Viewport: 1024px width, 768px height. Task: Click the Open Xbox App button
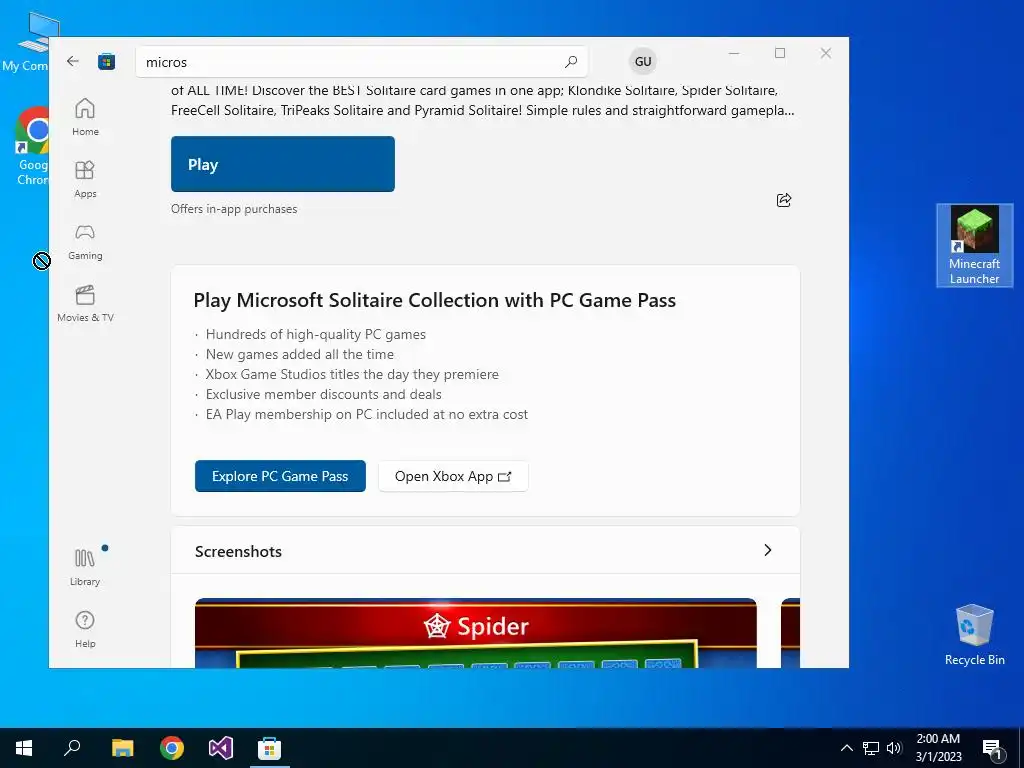[453, 476]
